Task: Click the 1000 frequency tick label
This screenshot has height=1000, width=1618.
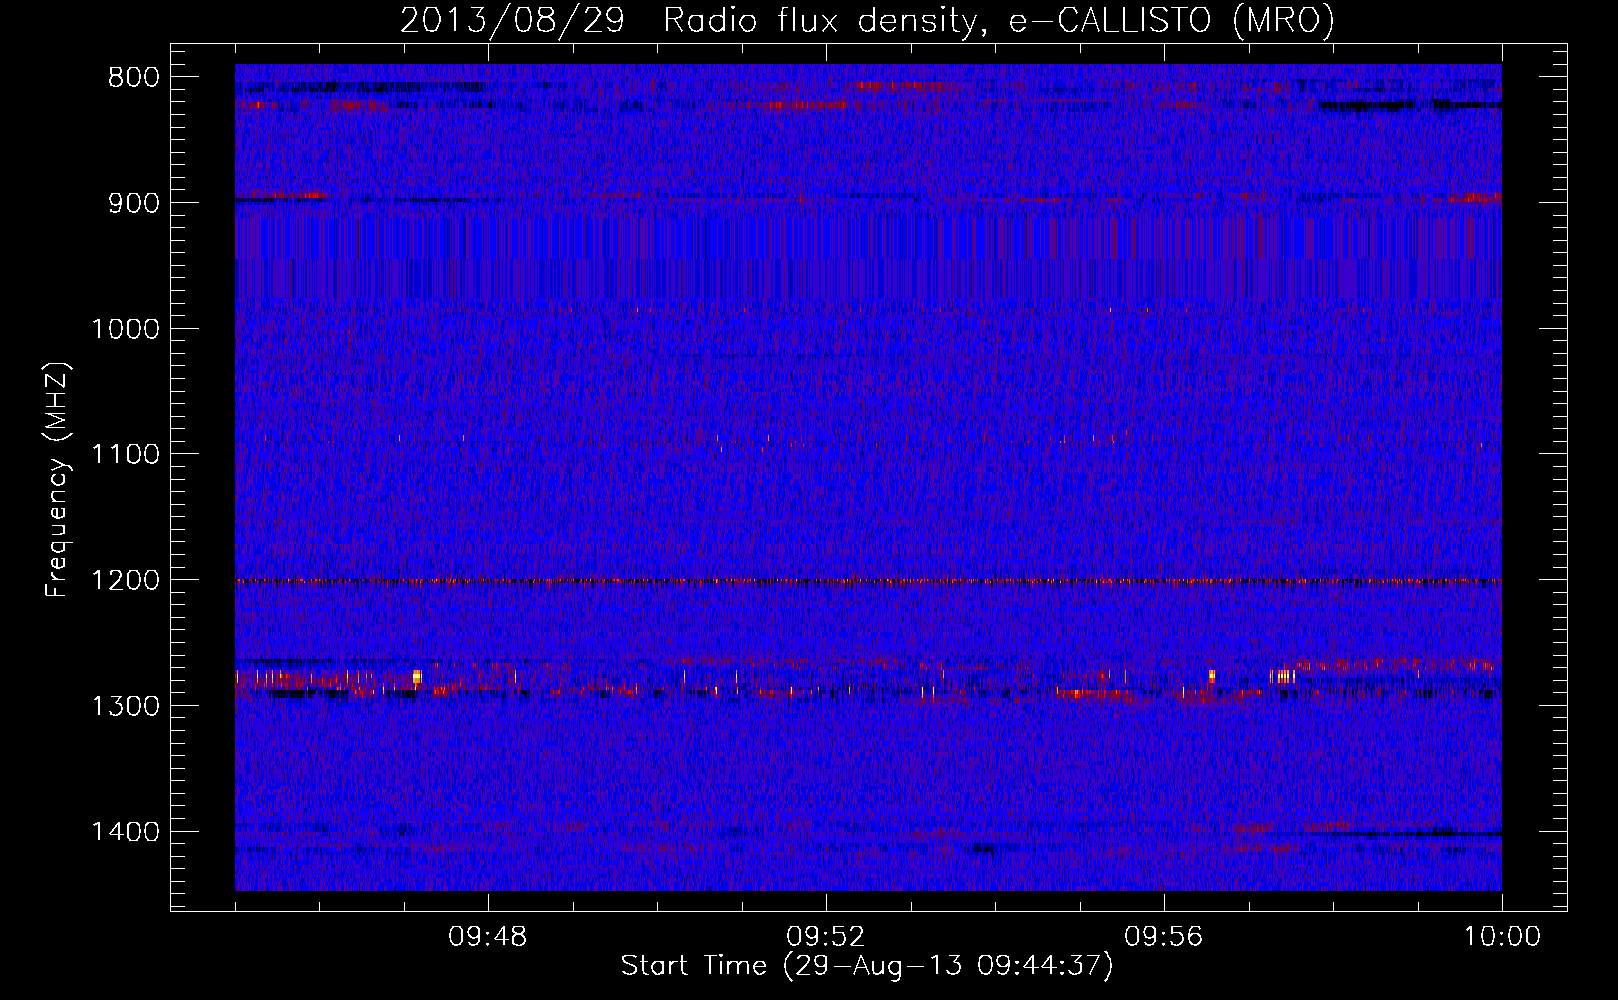Action: pyautogui.click(x=125, y=329)
